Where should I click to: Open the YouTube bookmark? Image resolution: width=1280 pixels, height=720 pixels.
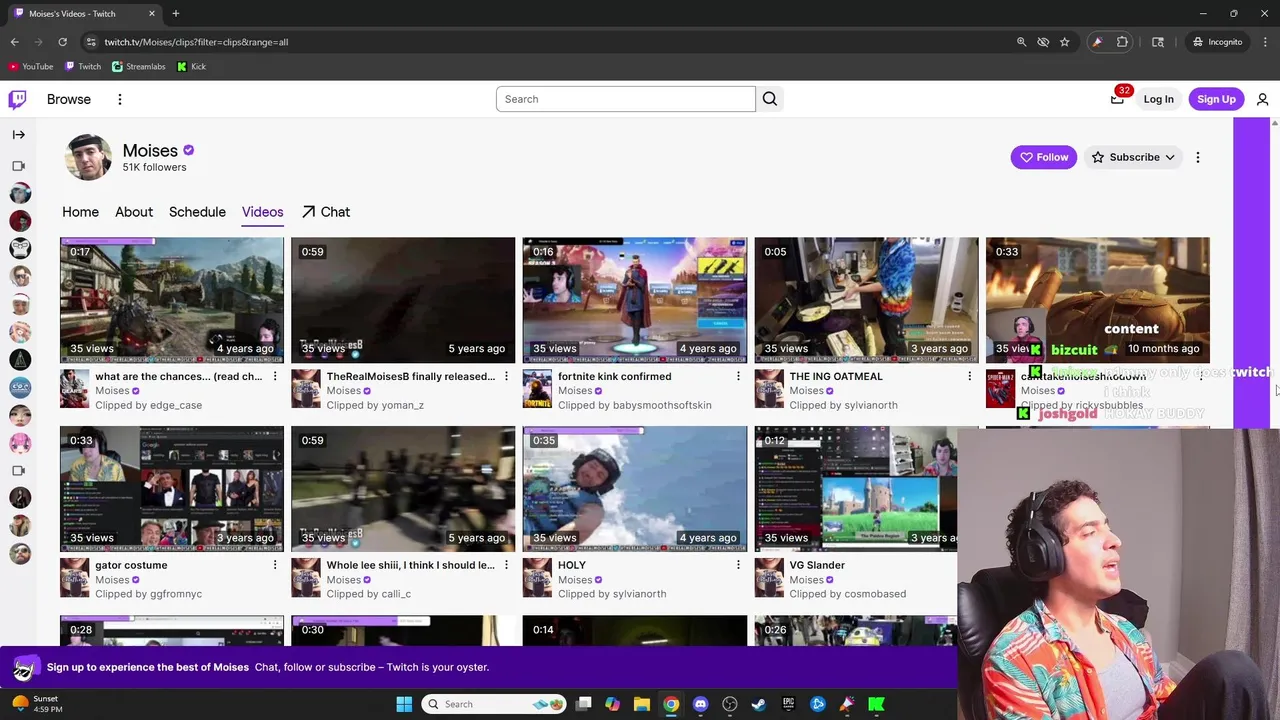(x=31, y=66)
